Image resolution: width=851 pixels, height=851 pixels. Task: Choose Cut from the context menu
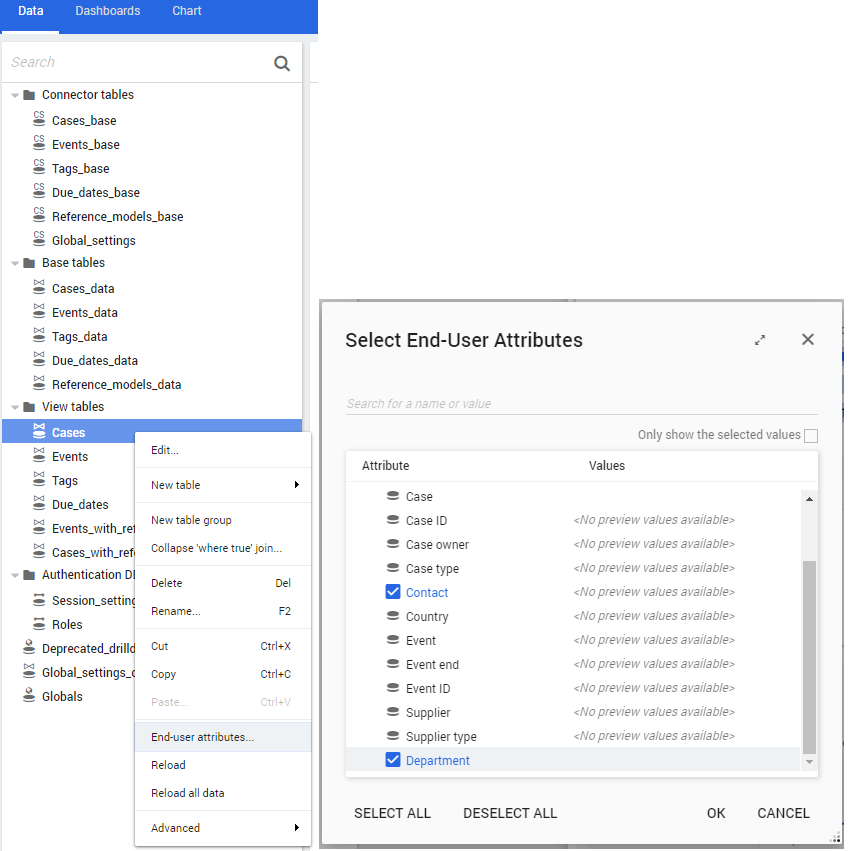point(223,646)
